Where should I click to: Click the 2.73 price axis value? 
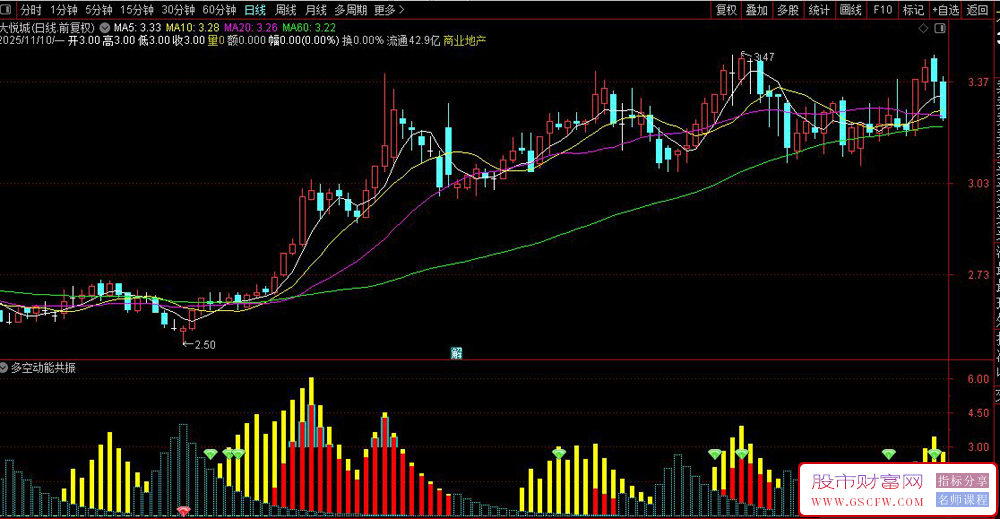point(978,275)
